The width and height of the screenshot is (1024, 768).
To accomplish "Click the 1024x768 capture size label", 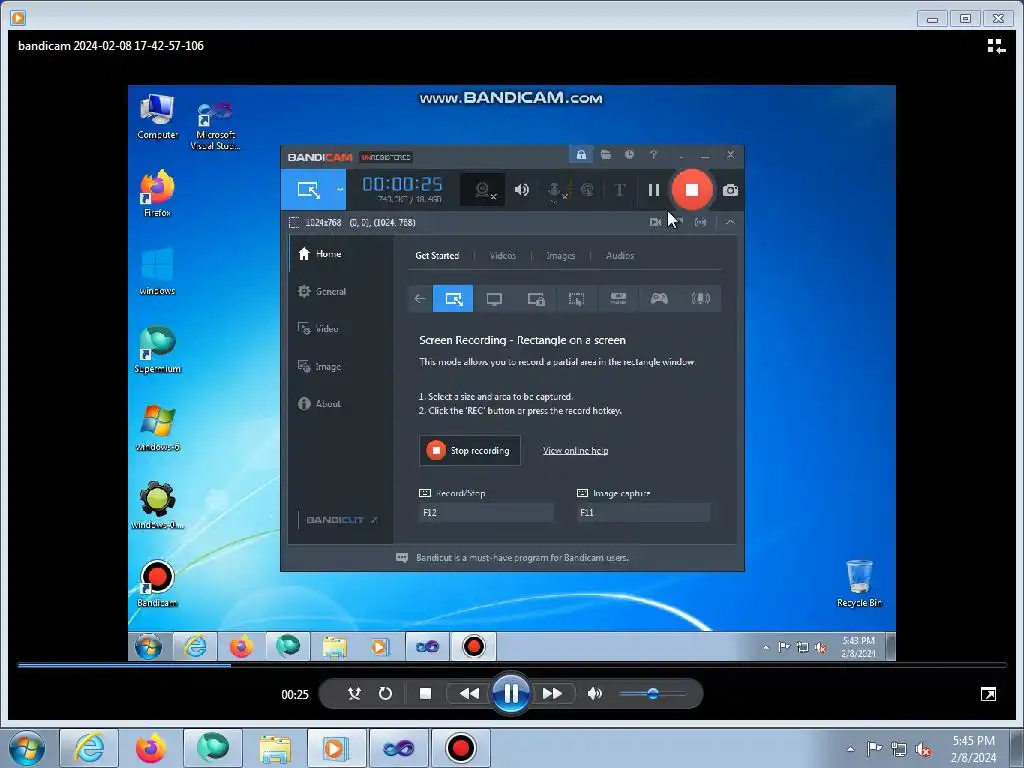I will tap(323, 223).
